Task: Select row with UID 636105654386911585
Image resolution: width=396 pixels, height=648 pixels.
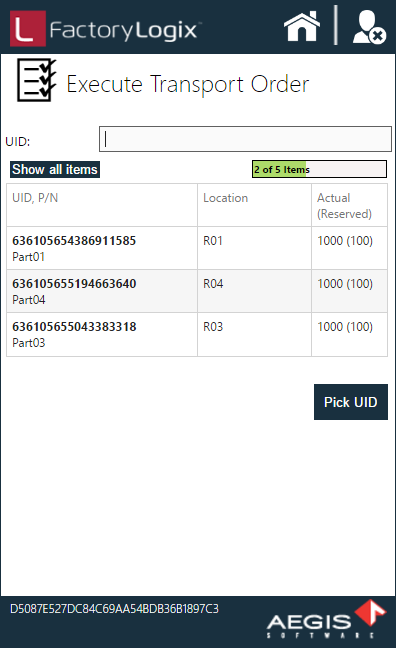Action: click(x=197, y=248)
